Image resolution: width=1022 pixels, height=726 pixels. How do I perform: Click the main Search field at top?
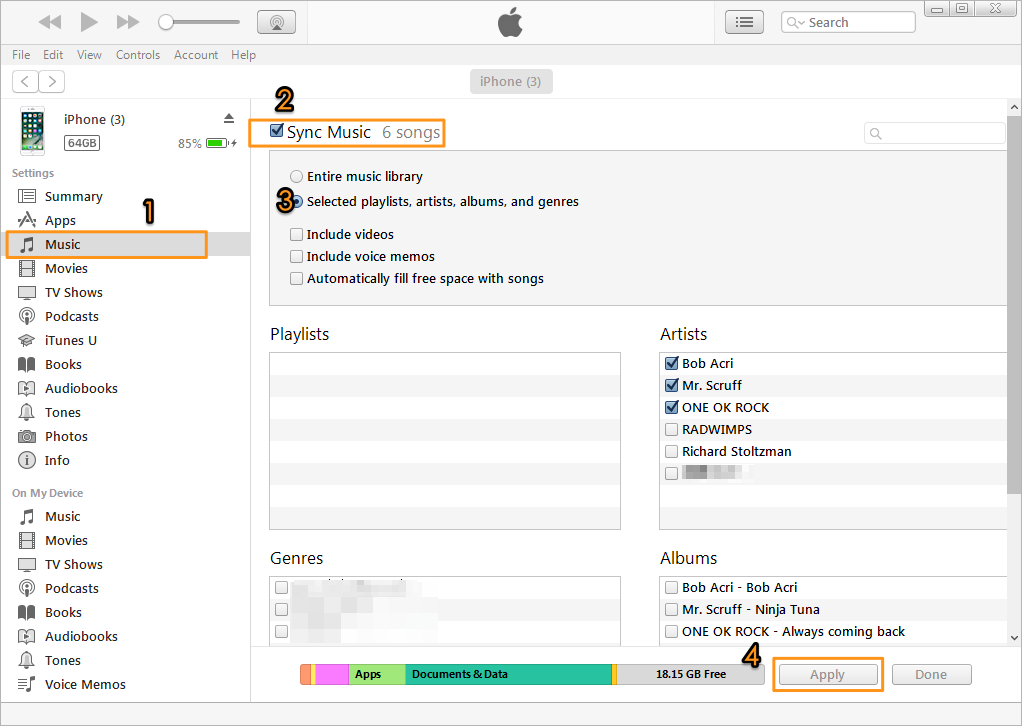click(848, 22)
